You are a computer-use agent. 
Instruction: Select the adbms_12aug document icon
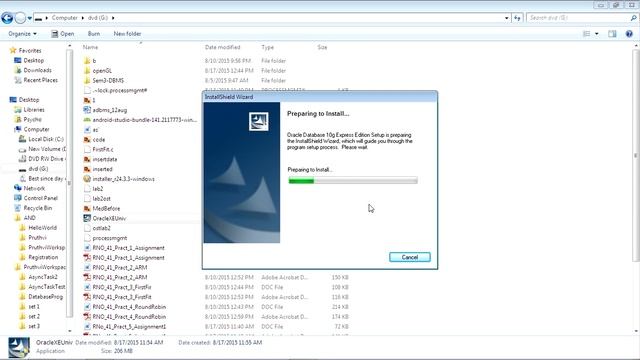click(x=87, y=110)
